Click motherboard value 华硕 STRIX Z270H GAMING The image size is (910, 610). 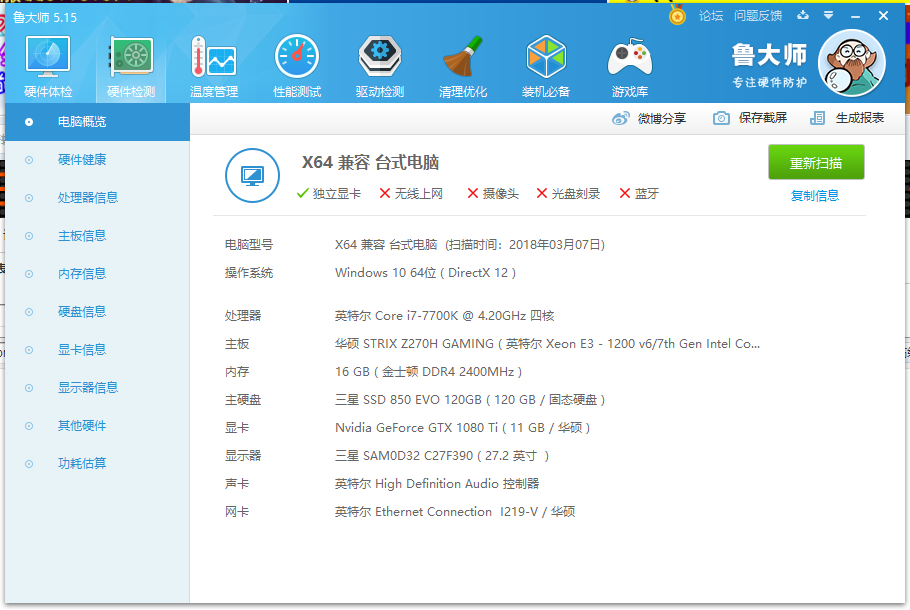(x=547, y=344)
